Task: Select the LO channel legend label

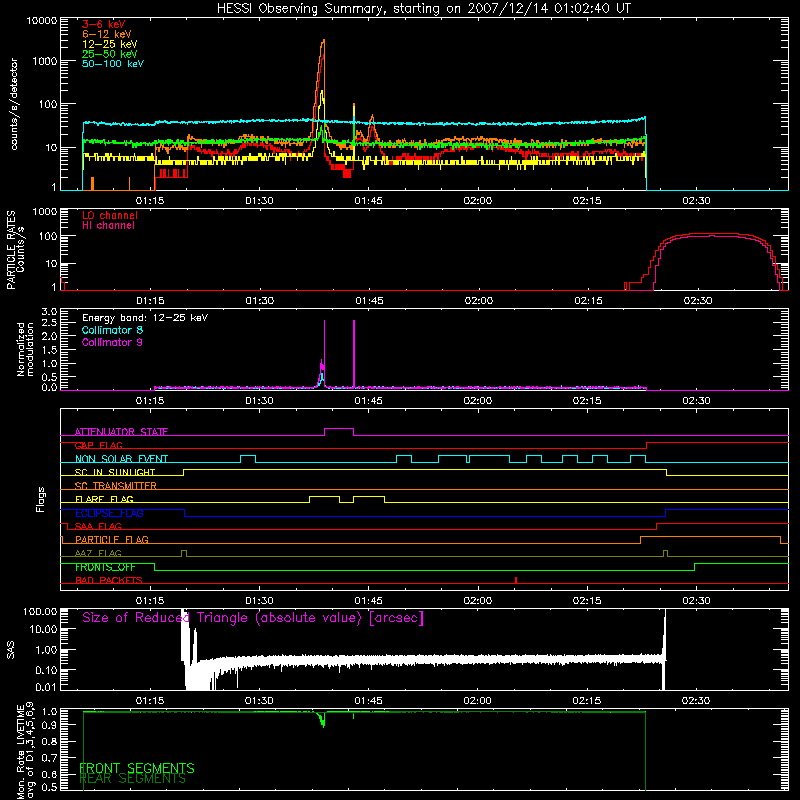Action: pyautogui.click(x=110, y=215)
